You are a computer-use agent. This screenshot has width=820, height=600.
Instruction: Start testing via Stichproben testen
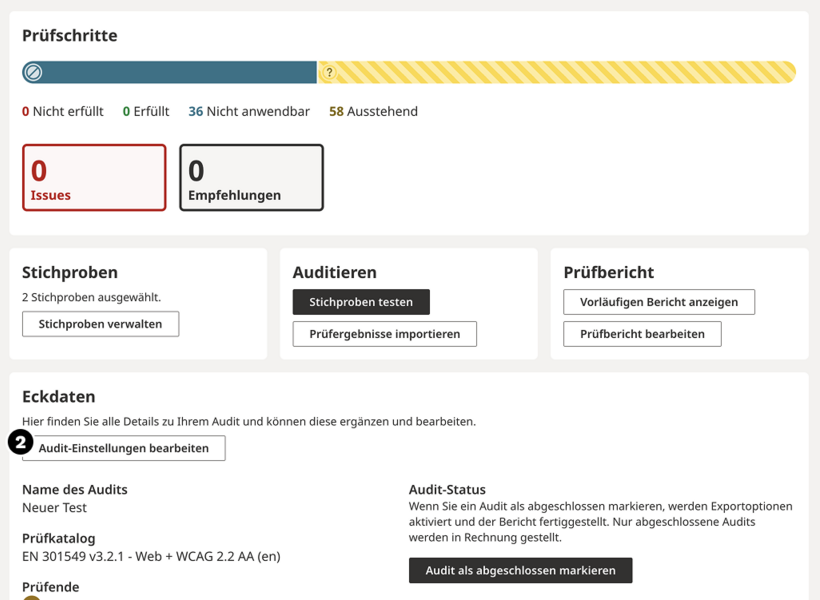tap(359, 301)
